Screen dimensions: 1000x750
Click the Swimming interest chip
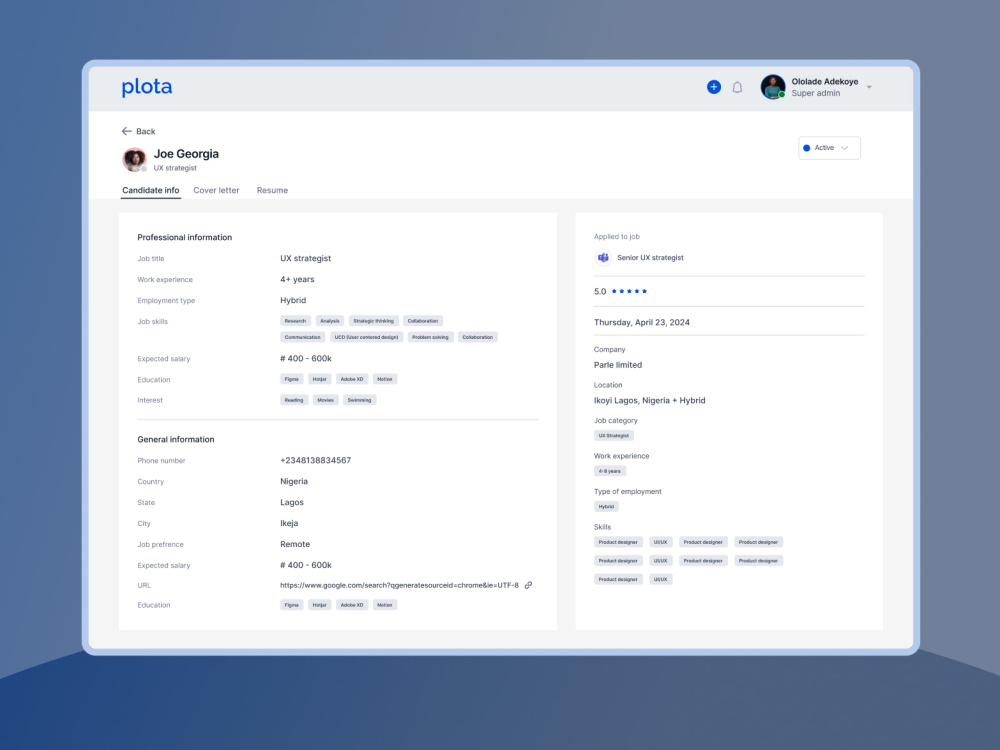(360, 400)
